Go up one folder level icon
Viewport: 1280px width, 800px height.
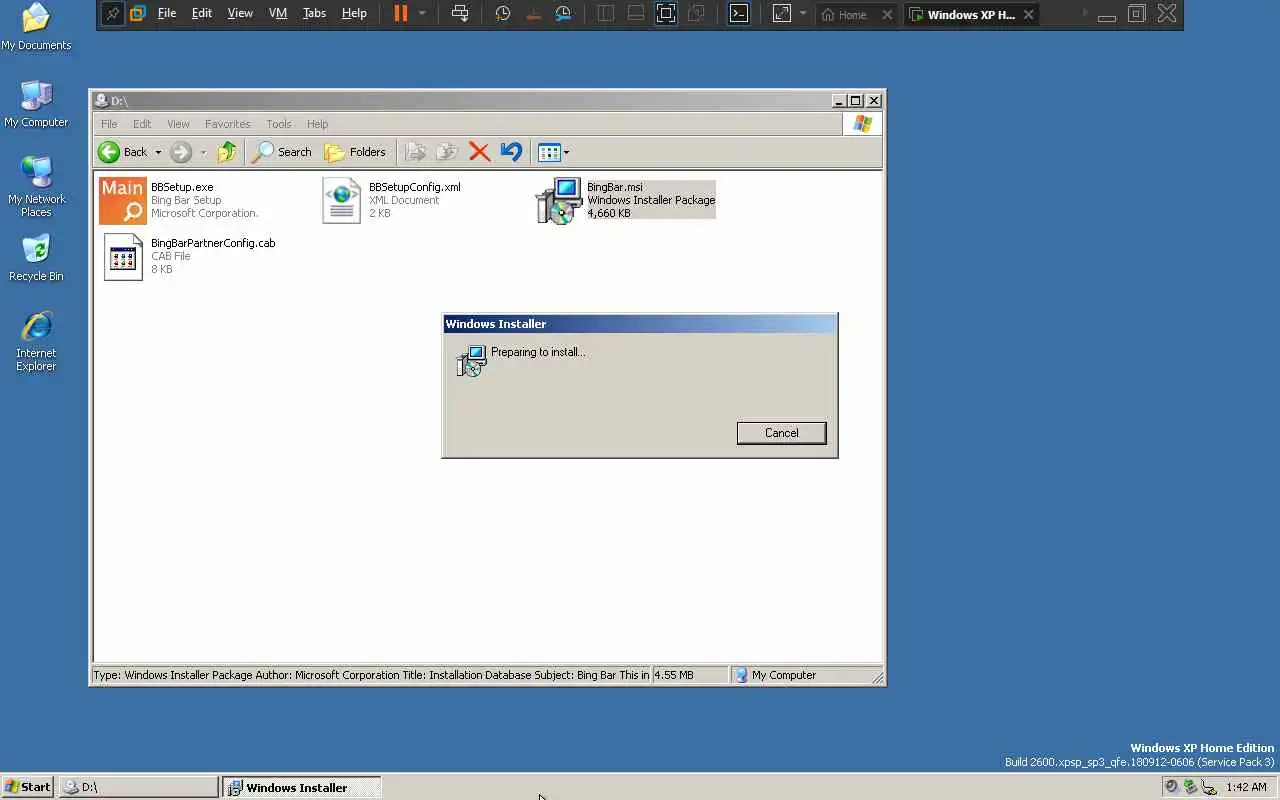(227, 152)
